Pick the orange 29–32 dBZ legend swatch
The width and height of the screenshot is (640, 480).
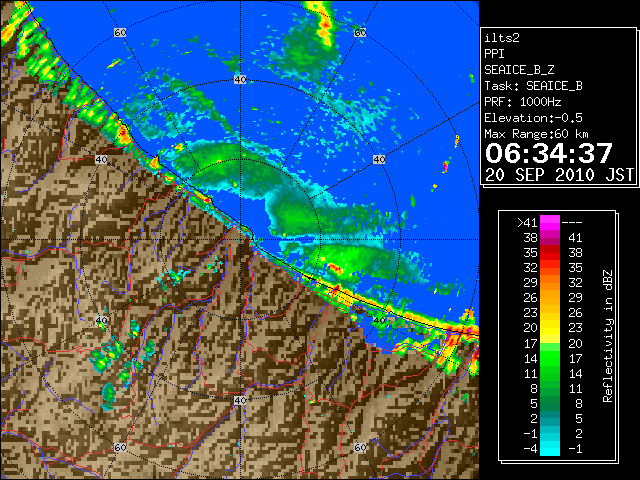click(x=550, y=282)
